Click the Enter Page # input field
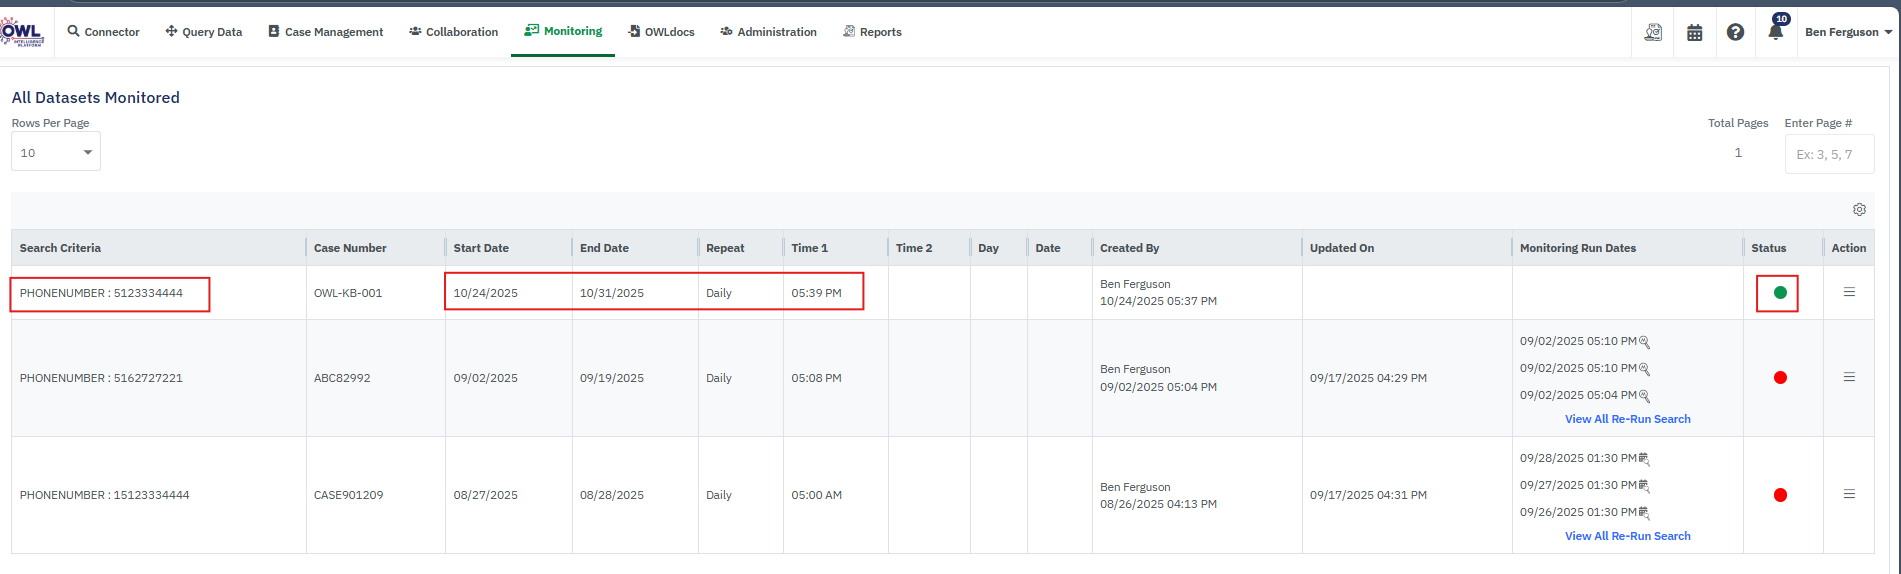Viewport: 1901px width, 574px height. 1828,154
